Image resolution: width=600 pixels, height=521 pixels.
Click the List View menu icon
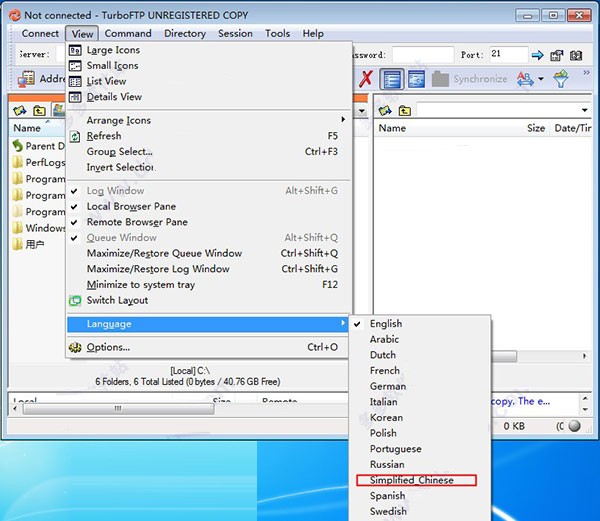coord(75,81)
